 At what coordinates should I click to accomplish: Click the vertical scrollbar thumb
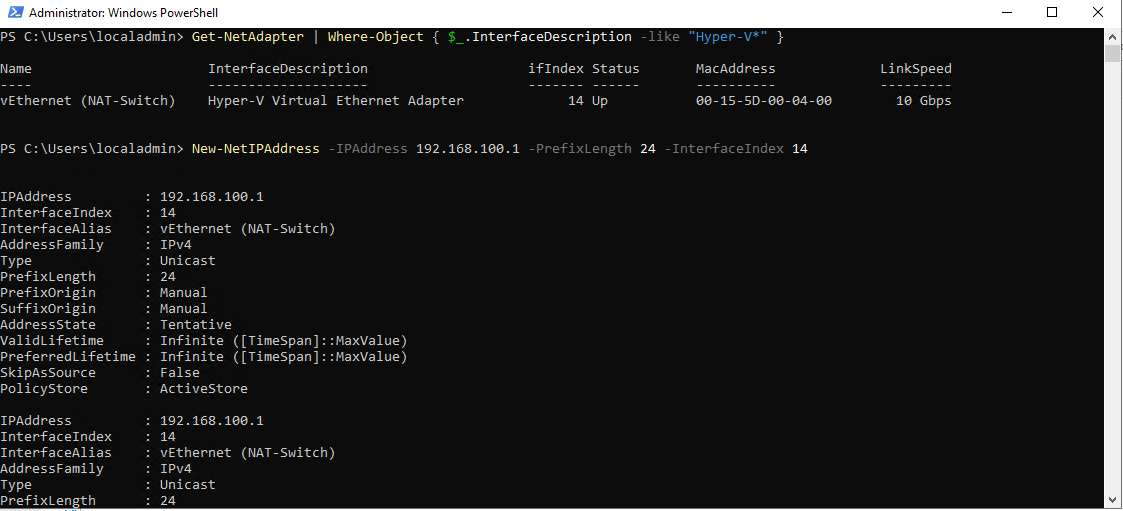[1112, 53]
